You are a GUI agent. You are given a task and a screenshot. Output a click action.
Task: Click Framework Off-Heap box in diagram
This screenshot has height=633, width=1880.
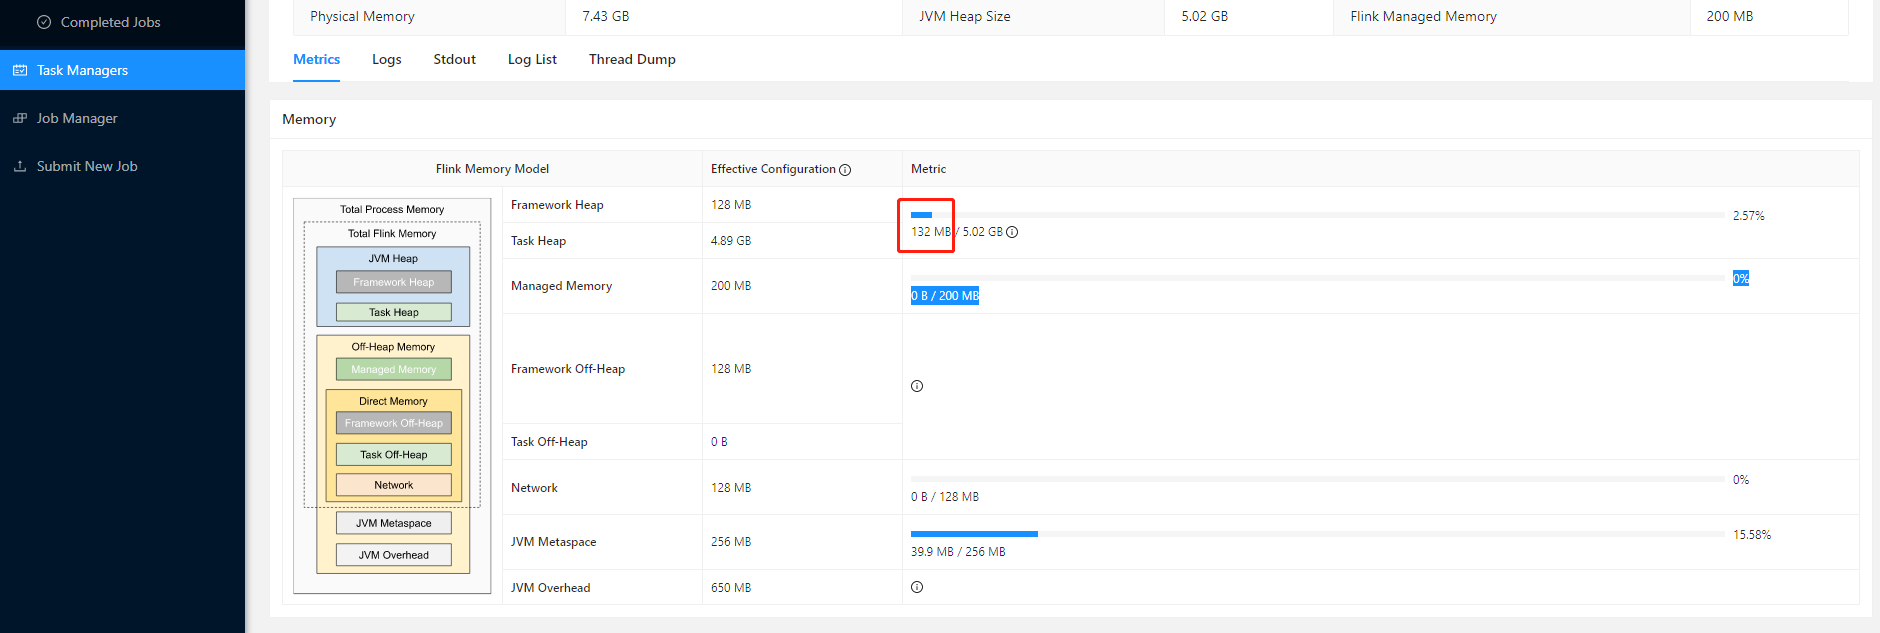[x=394, y=423]
